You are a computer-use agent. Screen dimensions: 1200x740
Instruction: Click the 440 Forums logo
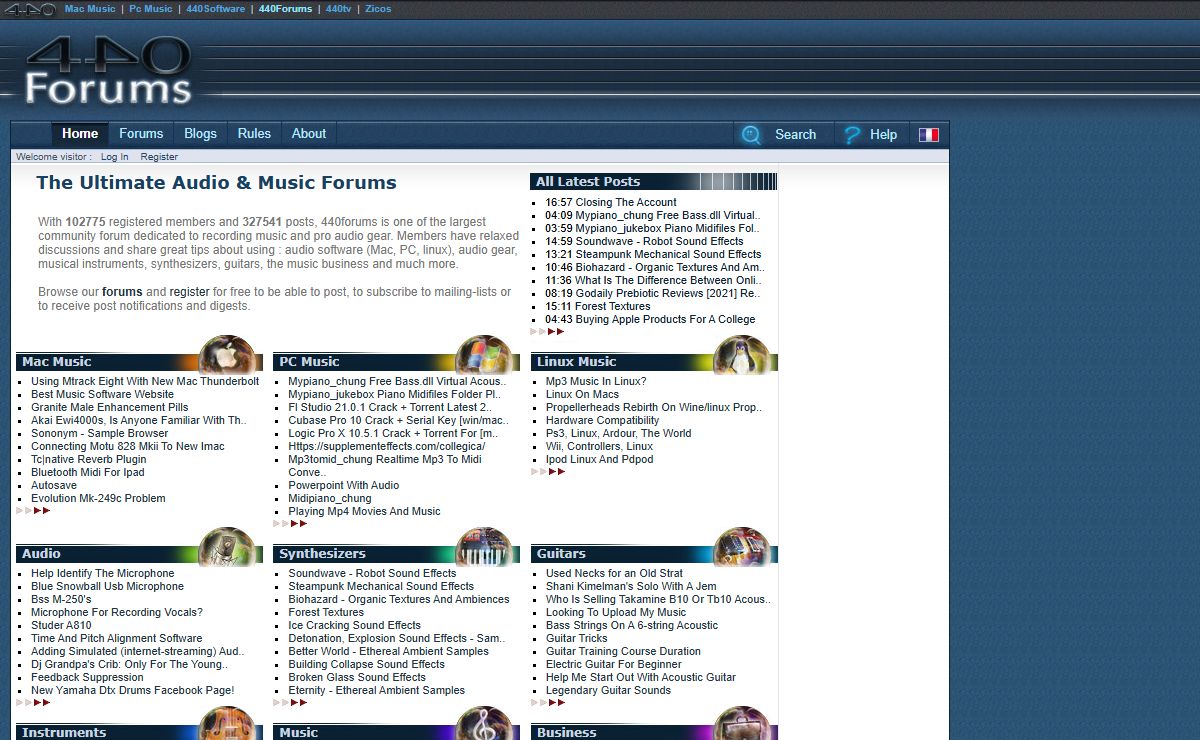pos(108,71)
